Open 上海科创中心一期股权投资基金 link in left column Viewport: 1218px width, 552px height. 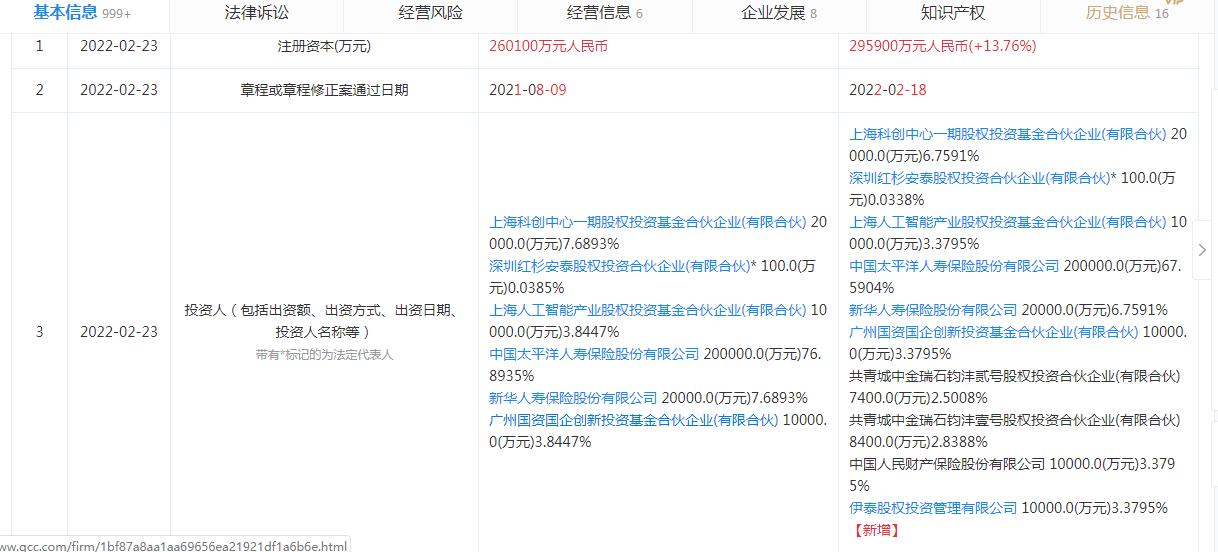[648, 223]
